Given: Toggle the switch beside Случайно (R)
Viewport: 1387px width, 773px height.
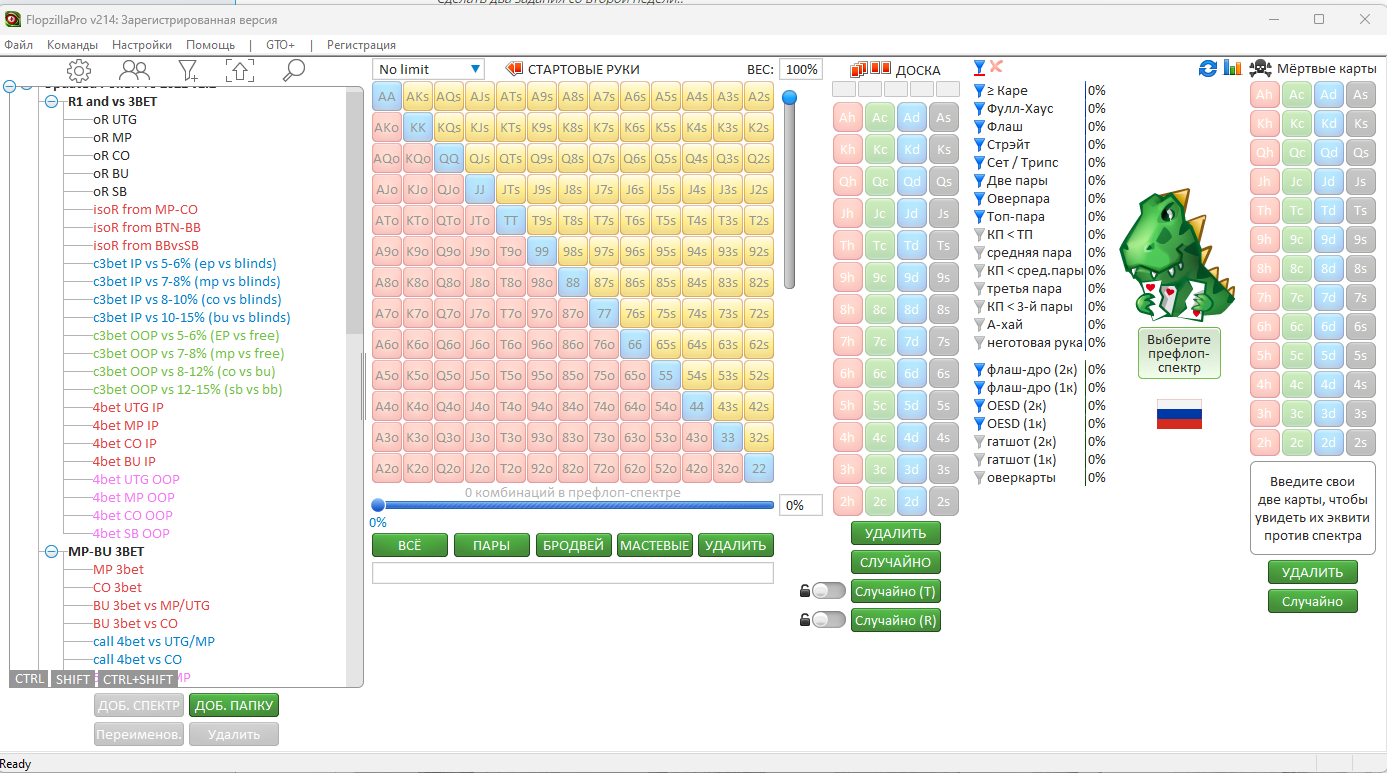Looking at the screenshot, I should [828, 620].
